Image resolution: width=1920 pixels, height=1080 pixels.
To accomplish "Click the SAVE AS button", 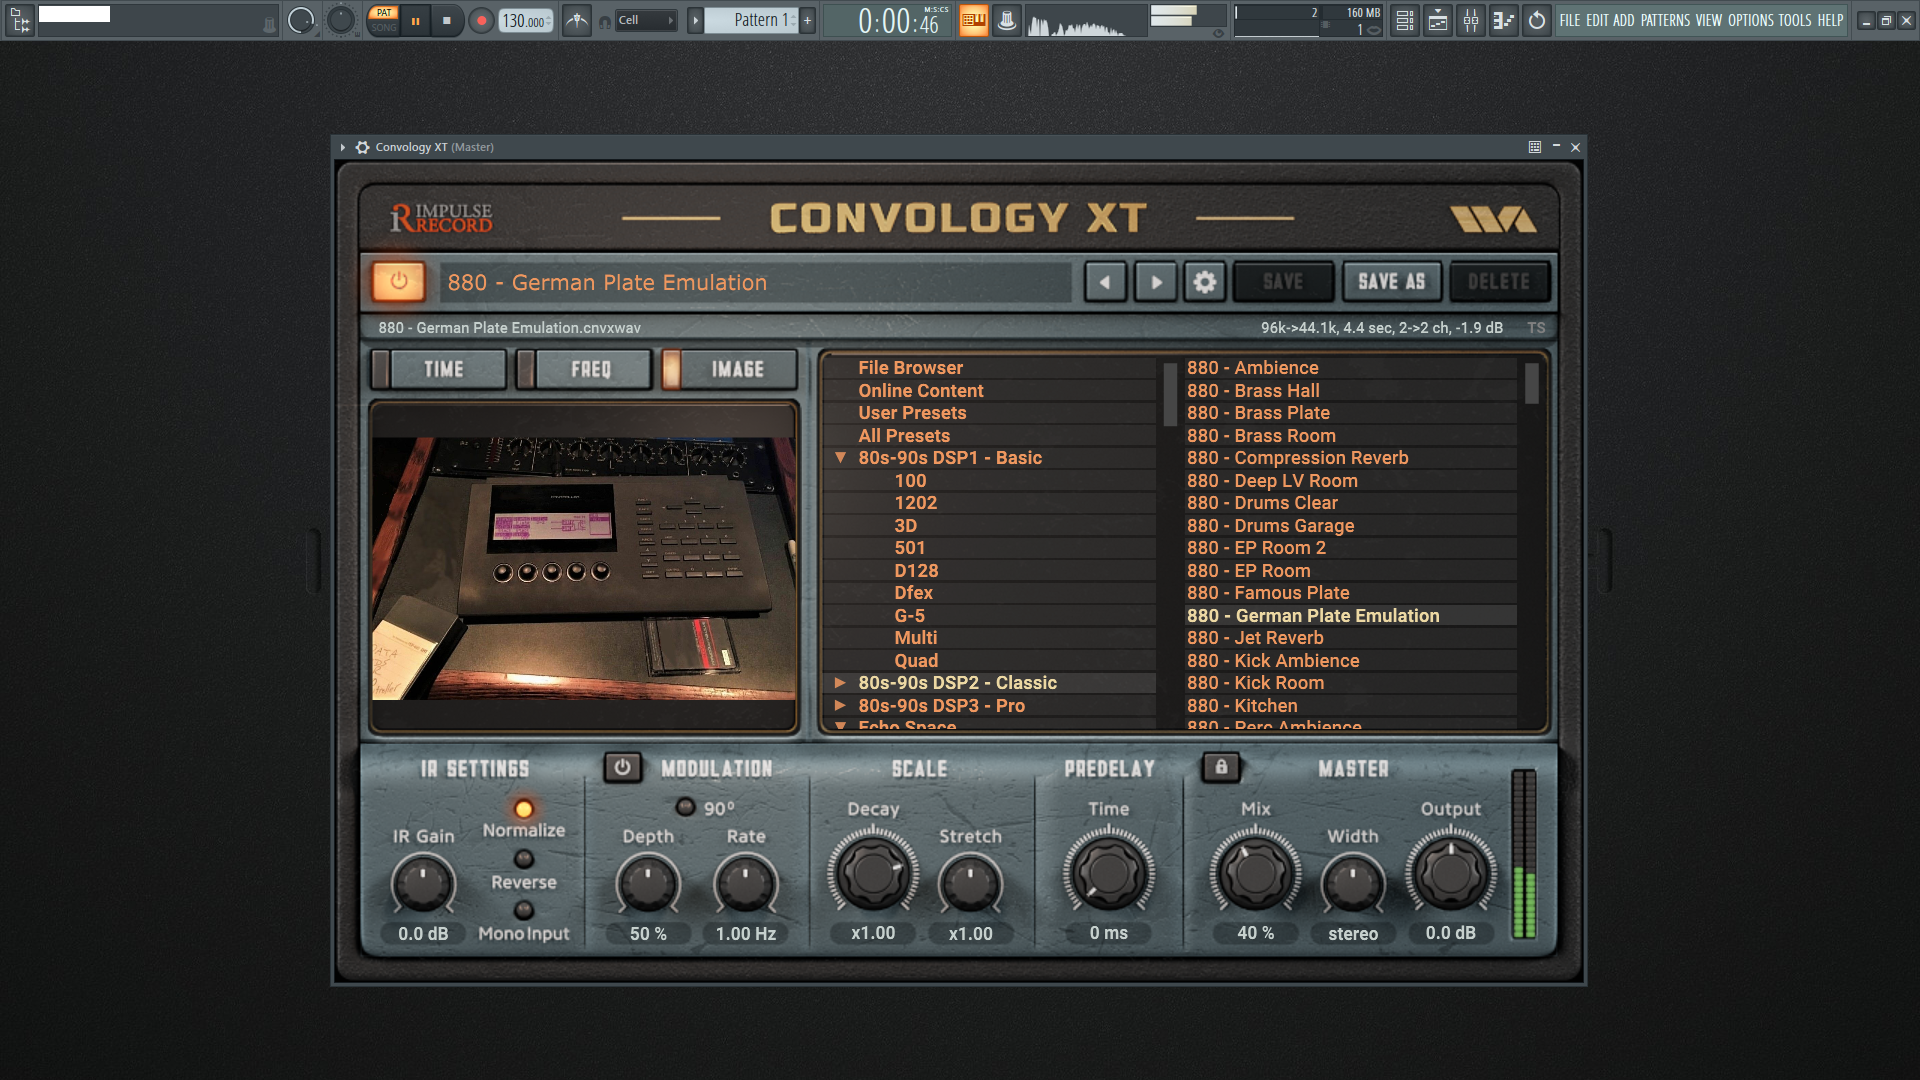I will point(1391,282).
